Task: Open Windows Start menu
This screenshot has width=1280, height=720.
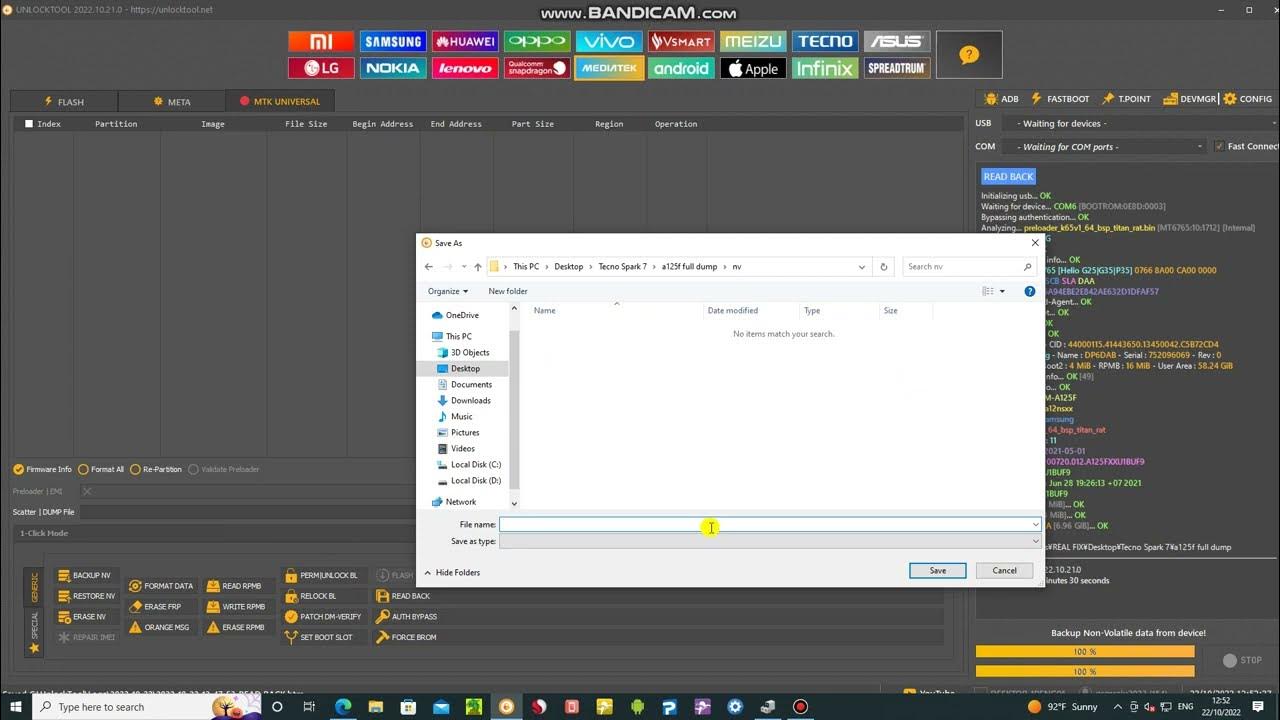Action: [x=16, y=707]
